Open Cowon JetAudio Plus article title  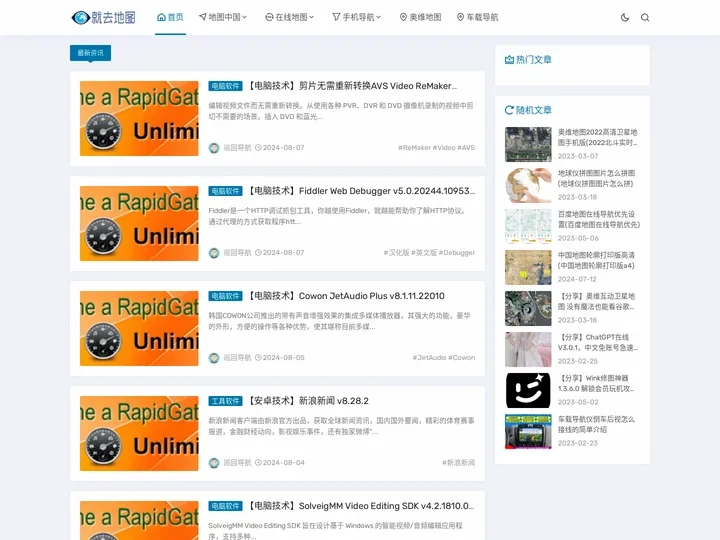346,296
